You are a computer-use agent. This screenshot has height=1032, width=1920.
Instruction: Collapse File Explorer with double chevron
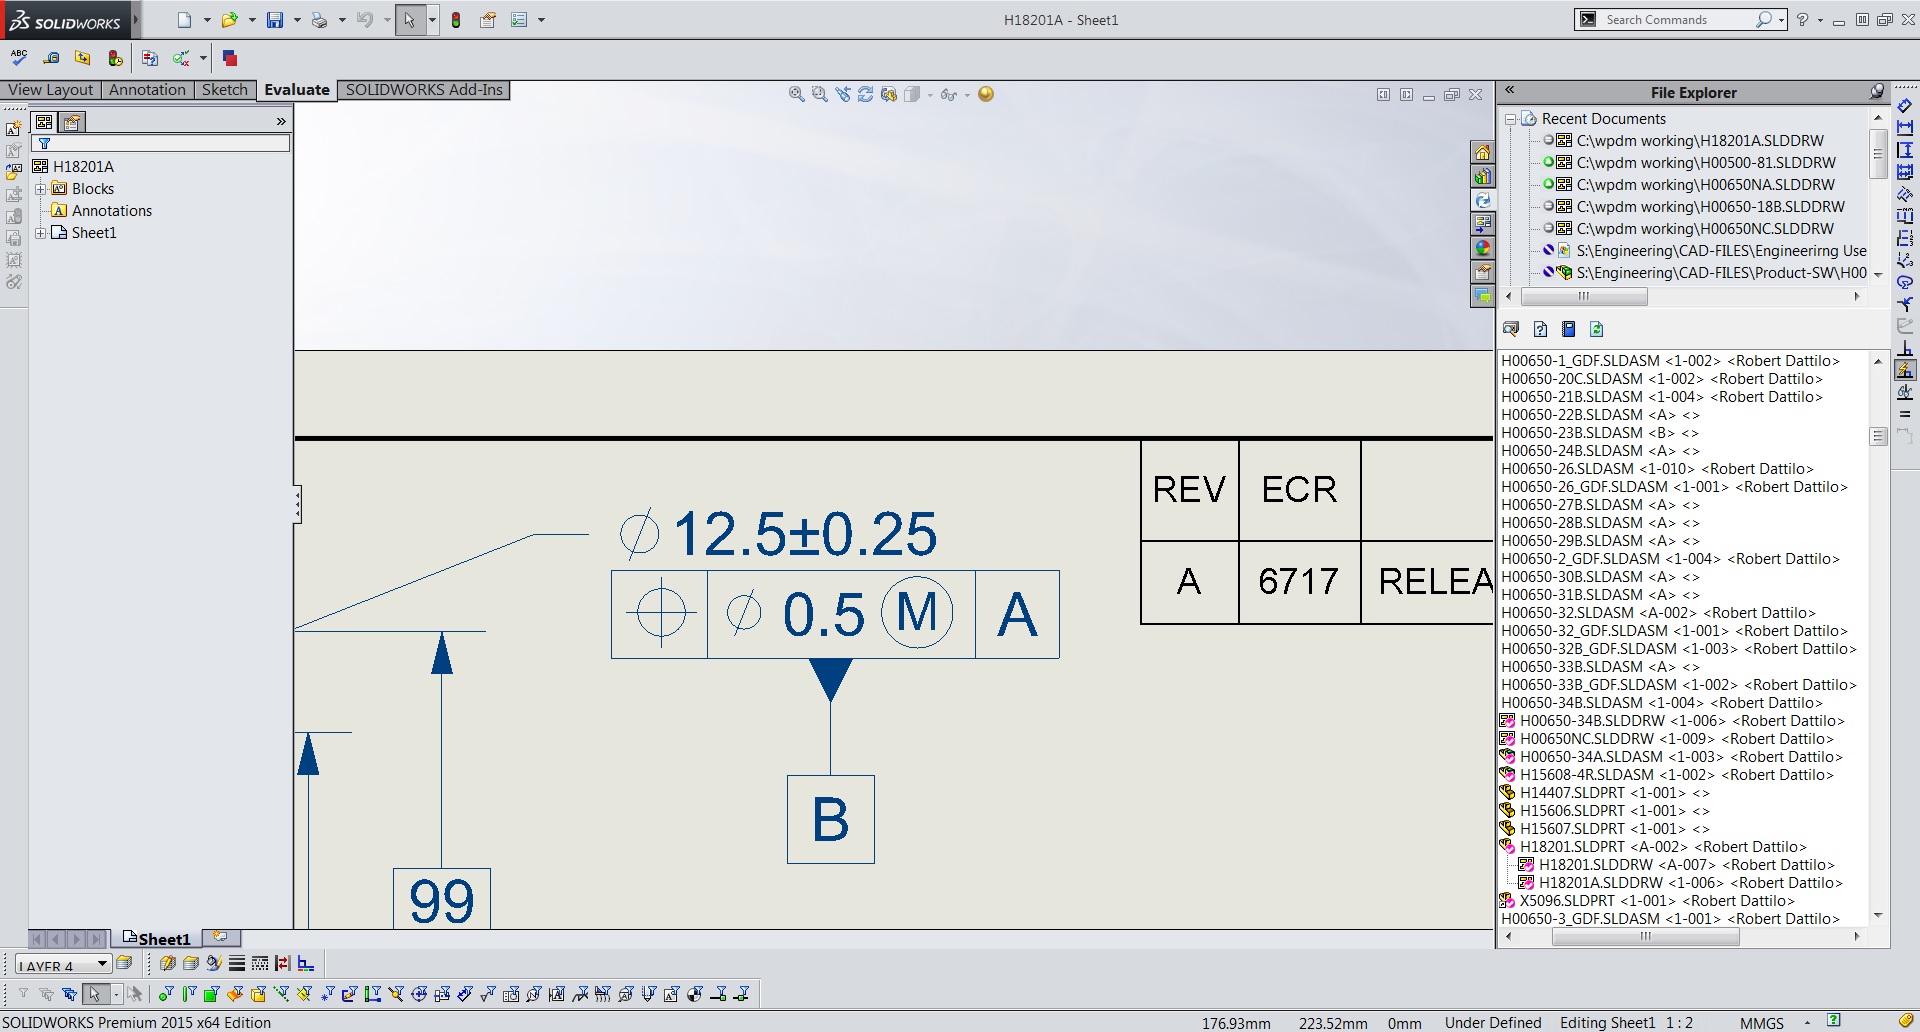pos(1510,90)
